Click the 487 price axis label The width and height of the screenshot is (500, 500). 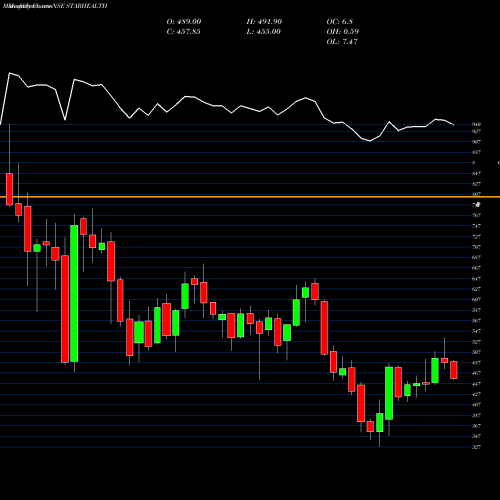pyautogui.click(x=476, y=363)
